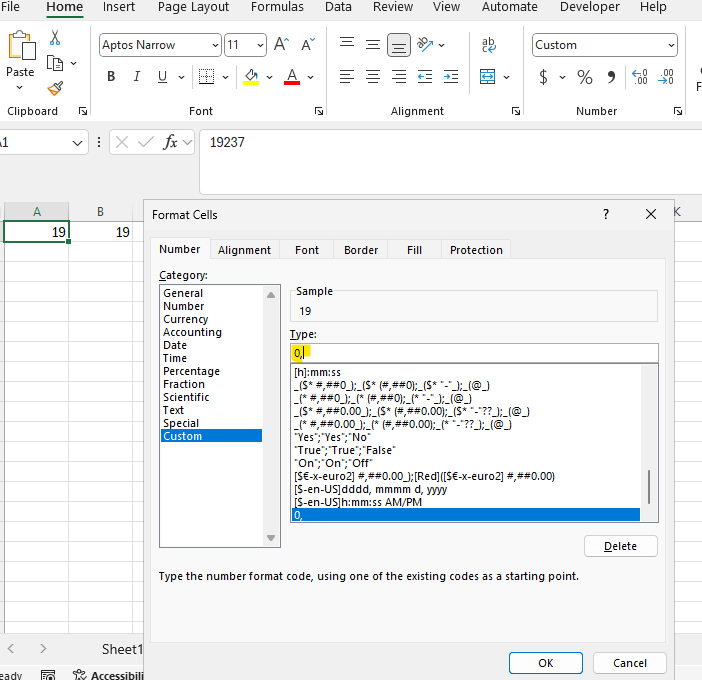
Task: Apply Comma Style icon
Action: (611, 77)
